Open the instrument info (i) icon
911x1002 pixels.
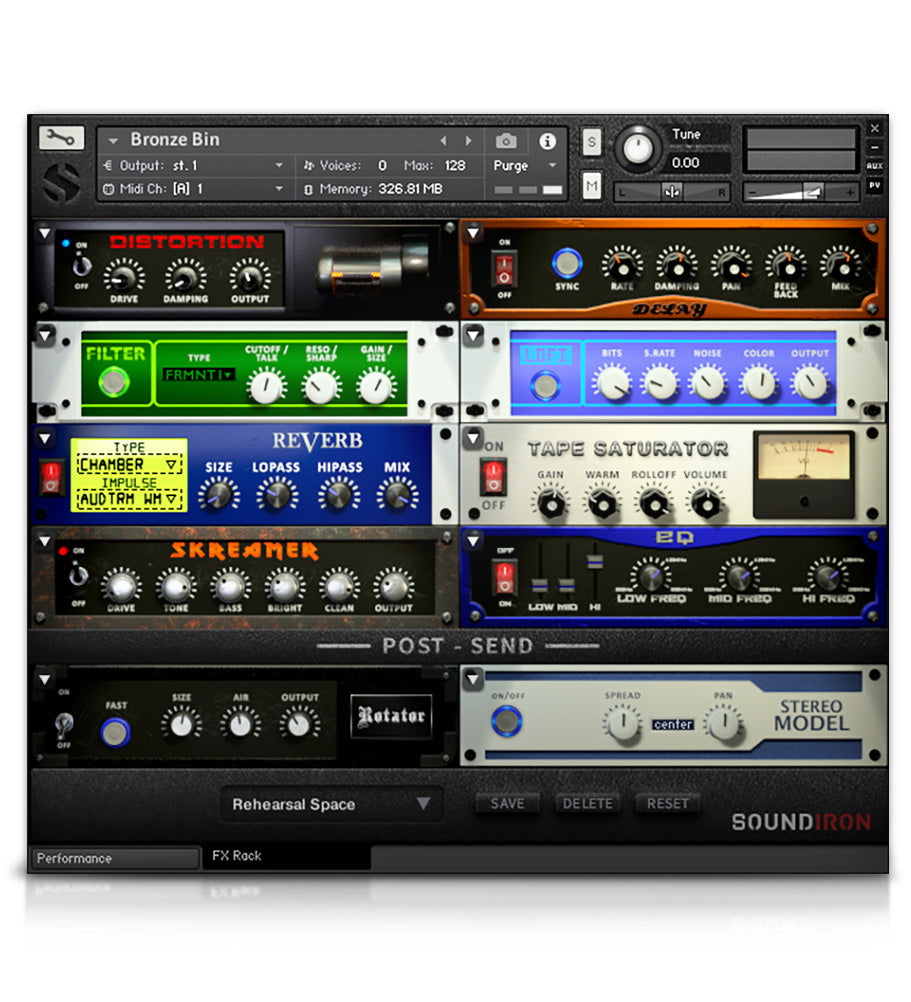tap(546, 141)
